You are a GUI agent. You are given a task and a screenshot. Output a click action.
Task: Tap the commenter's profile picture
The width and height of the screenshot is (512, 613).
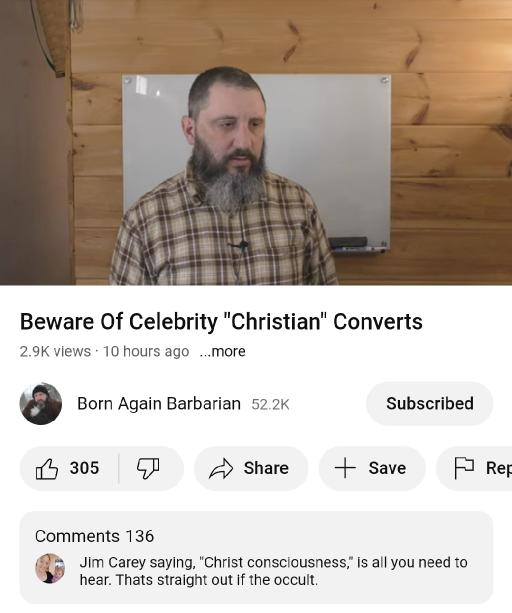coord(50,568)
